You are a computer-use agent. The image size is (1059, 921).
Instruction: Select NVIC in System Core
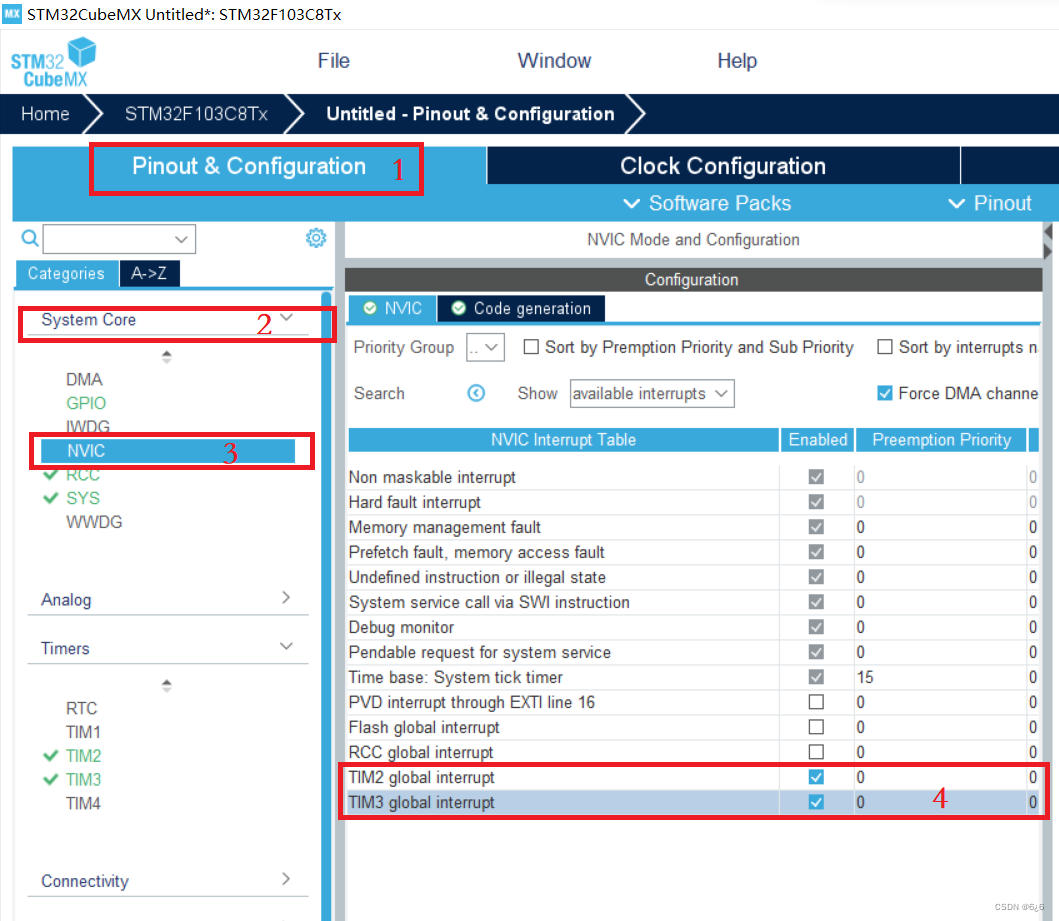167,450
